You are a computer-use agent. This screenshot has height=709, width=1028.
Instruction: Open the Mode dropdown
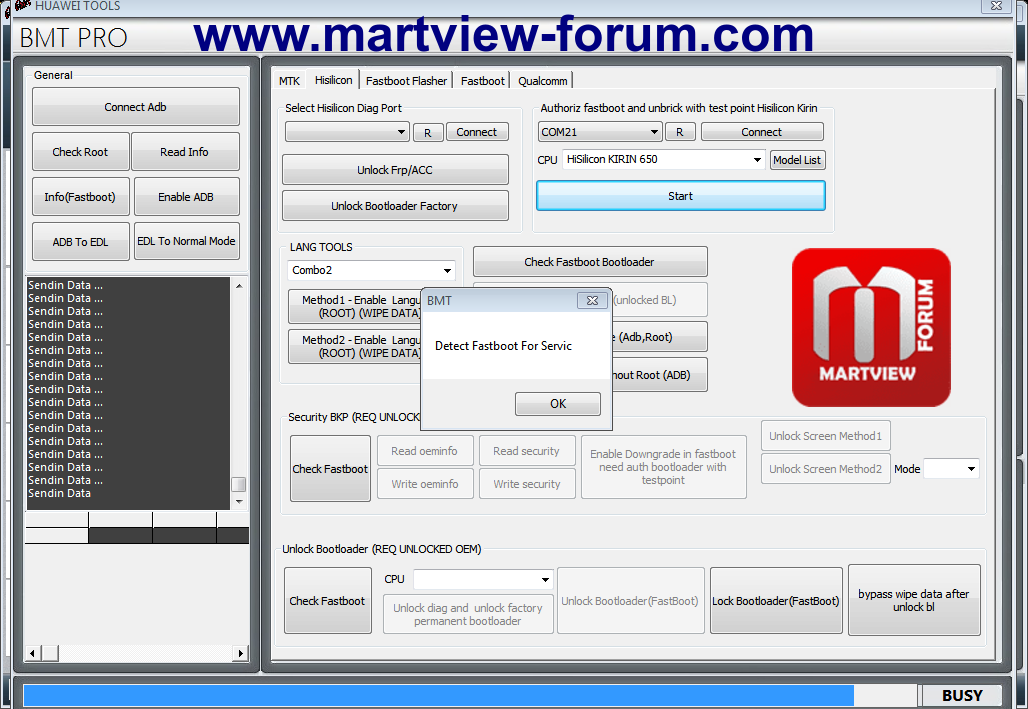[x=951, y=469]
